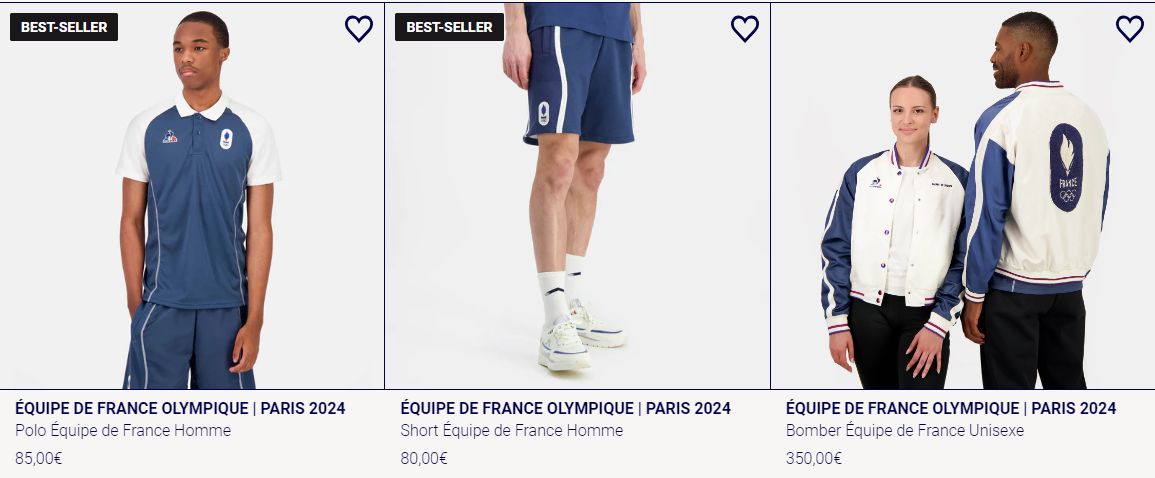
Task: Click the Olympic emblem on the shorts leg
Action: [543, 112]
